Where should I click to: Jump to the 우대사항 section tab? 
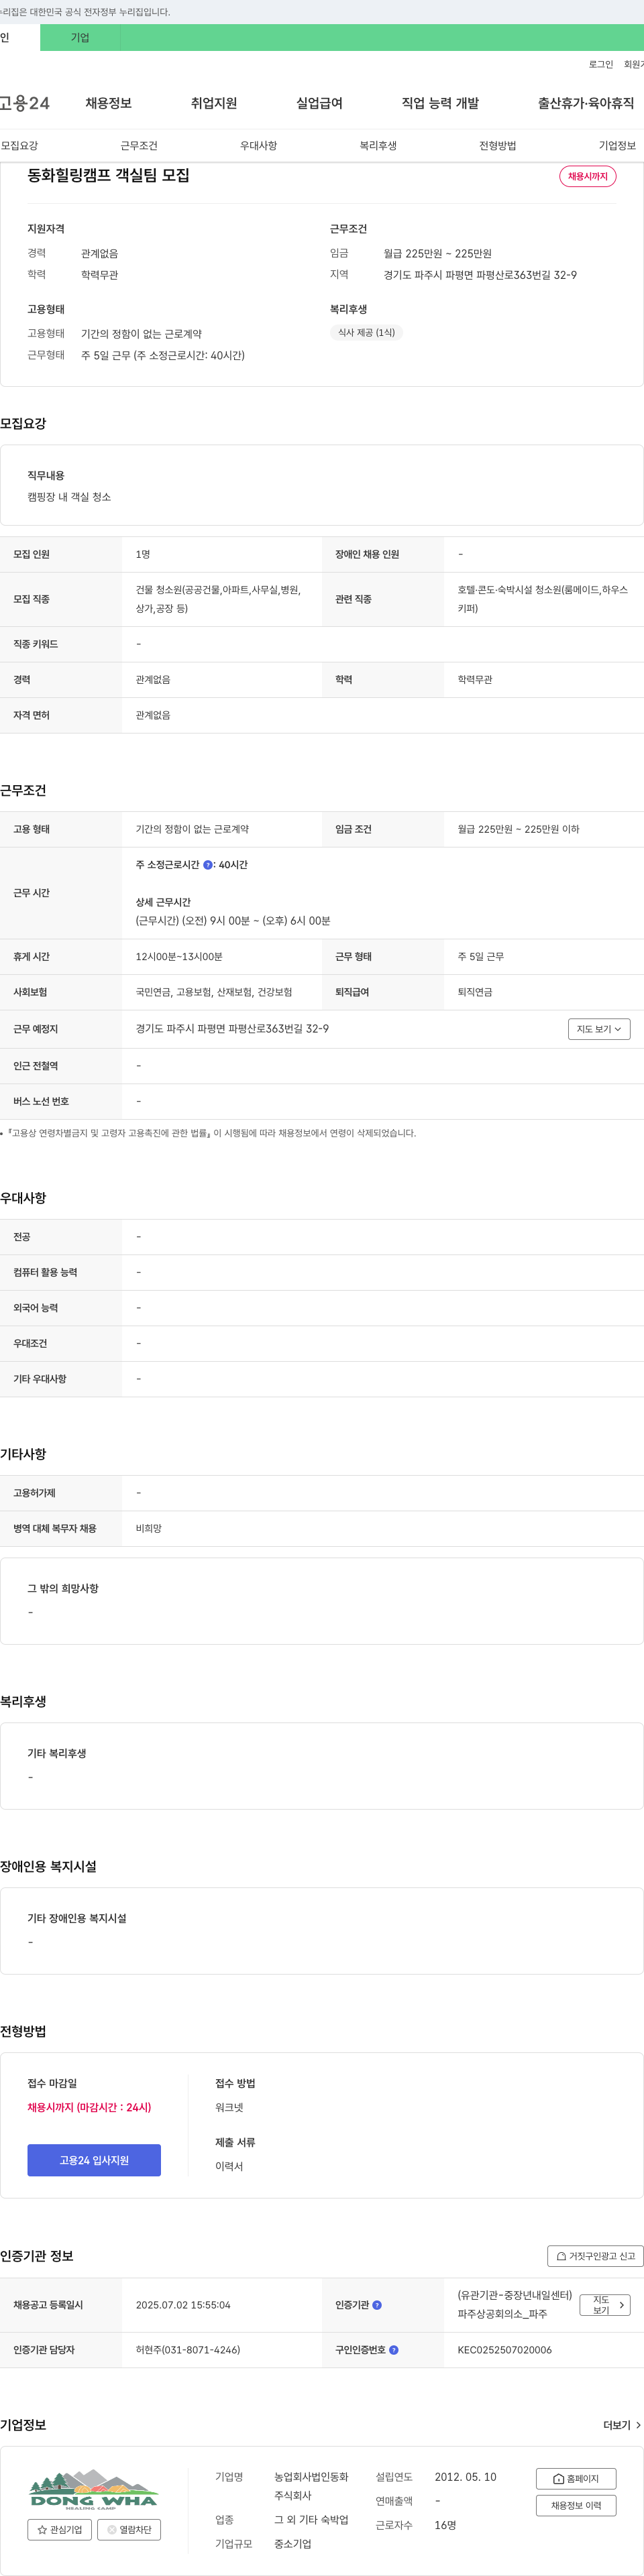pyautogui.click(x=259, y=146)
